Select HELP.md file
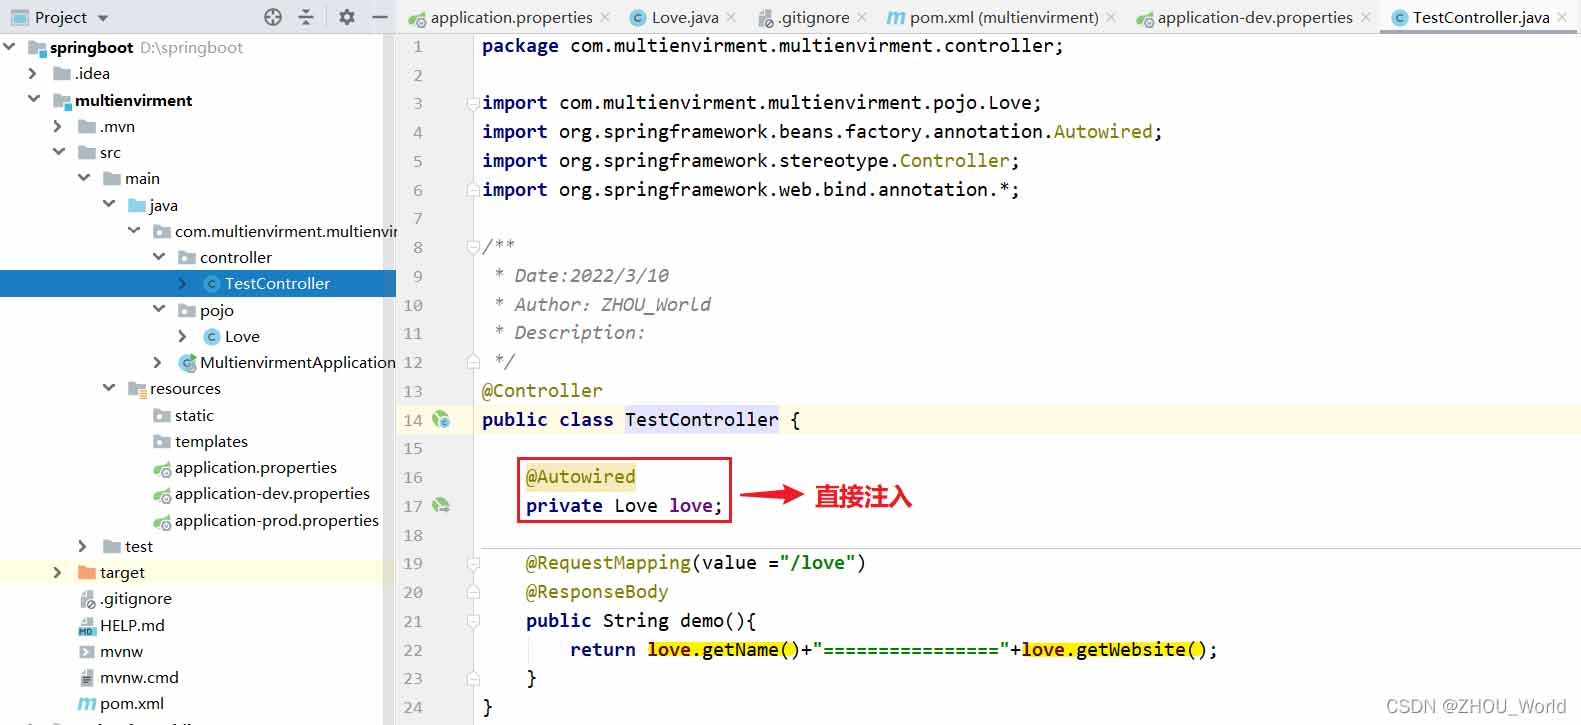1581x725 pixels. (131, 625)
